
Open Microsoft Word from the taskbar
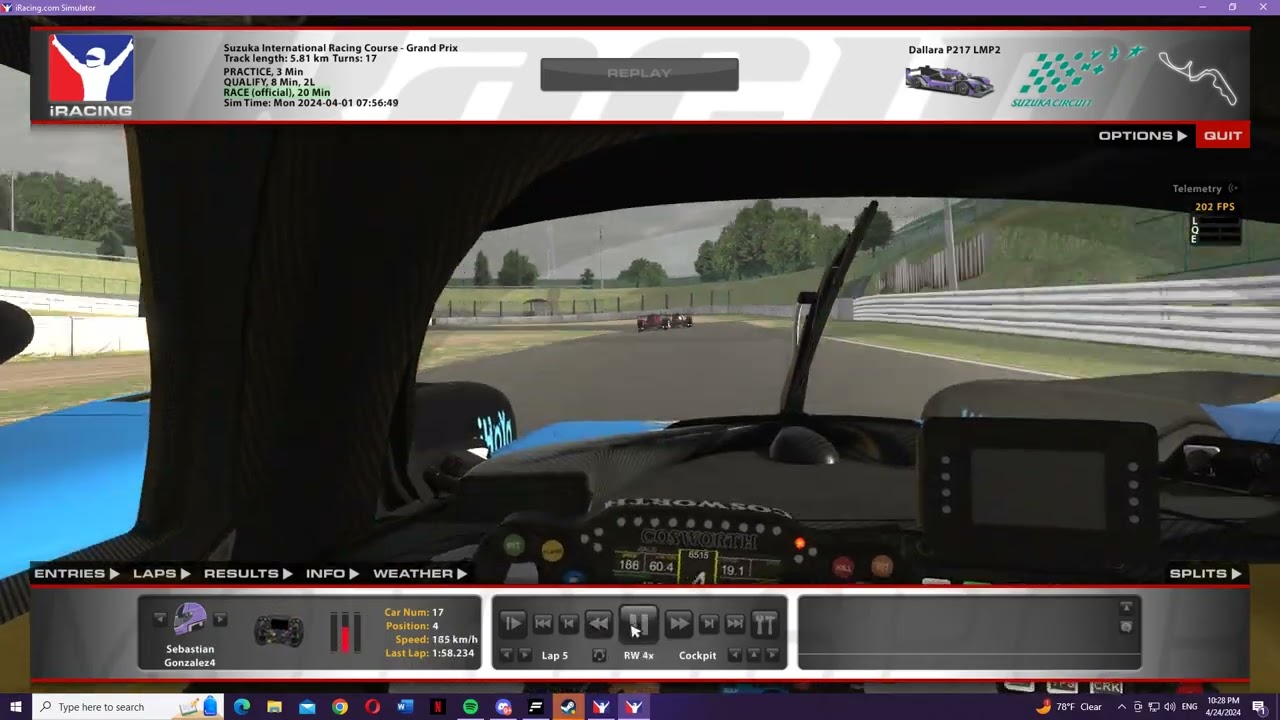[x=405, y=707]
